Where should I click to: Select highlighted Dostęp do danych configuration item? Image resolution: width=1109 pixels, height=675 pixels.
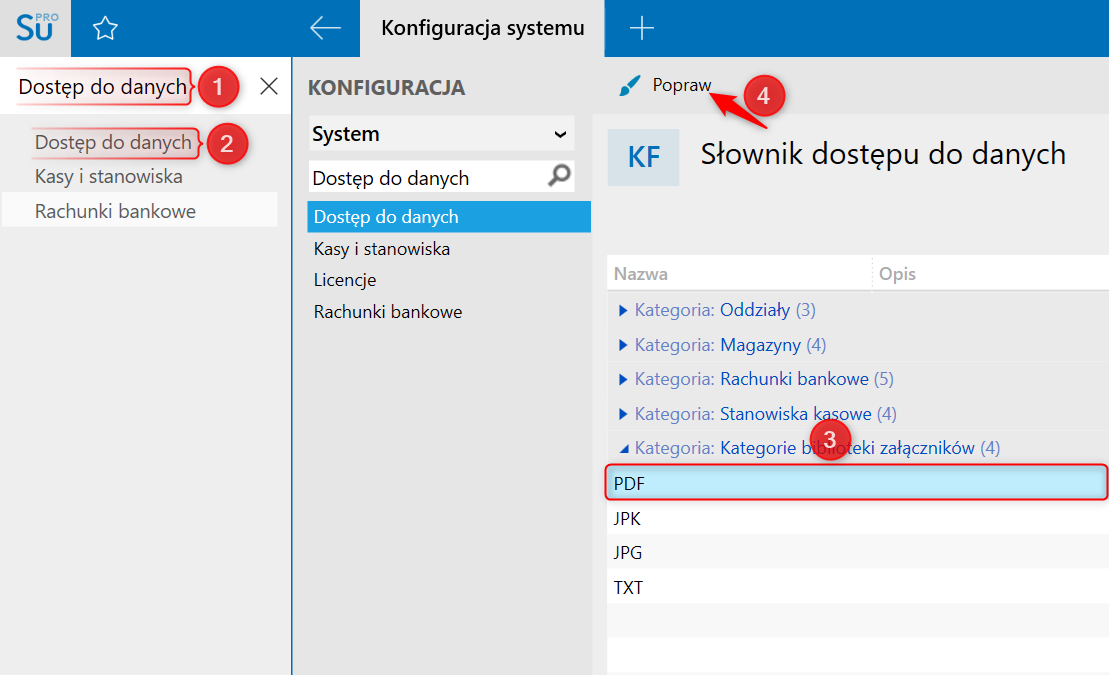449,217
